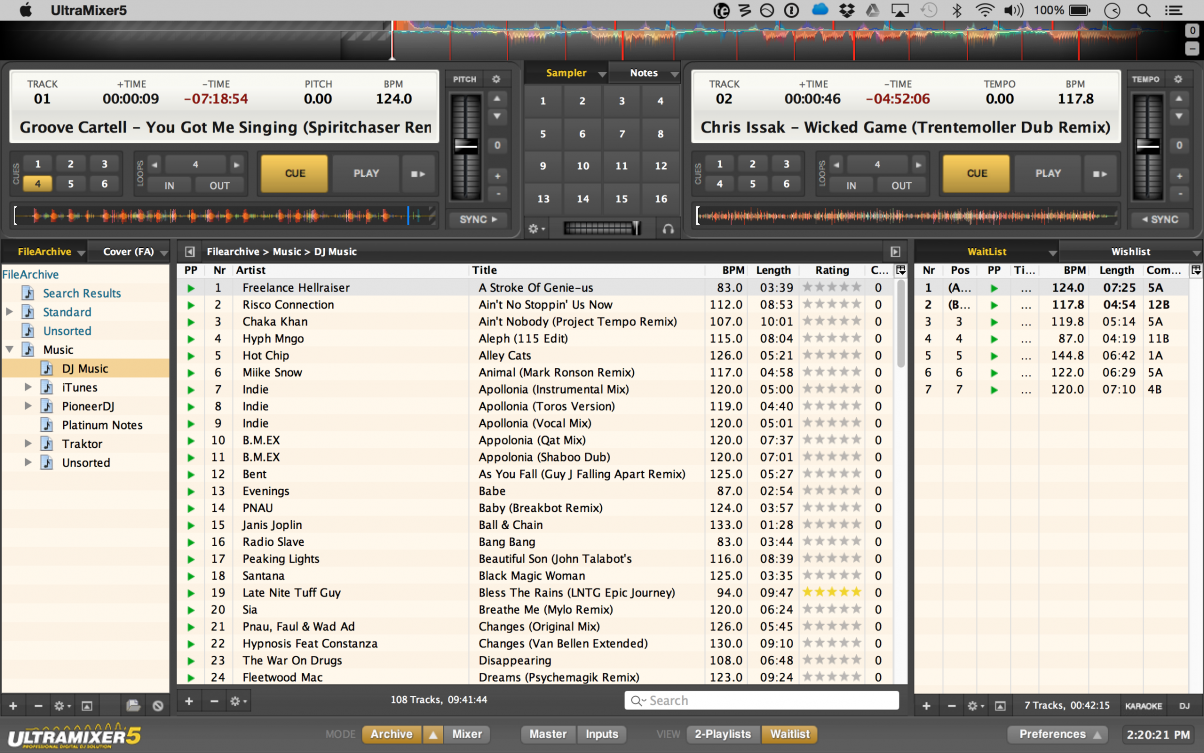Screen dimensions: 1204x753
Task: Click the Master button
Action: point(548,734)
